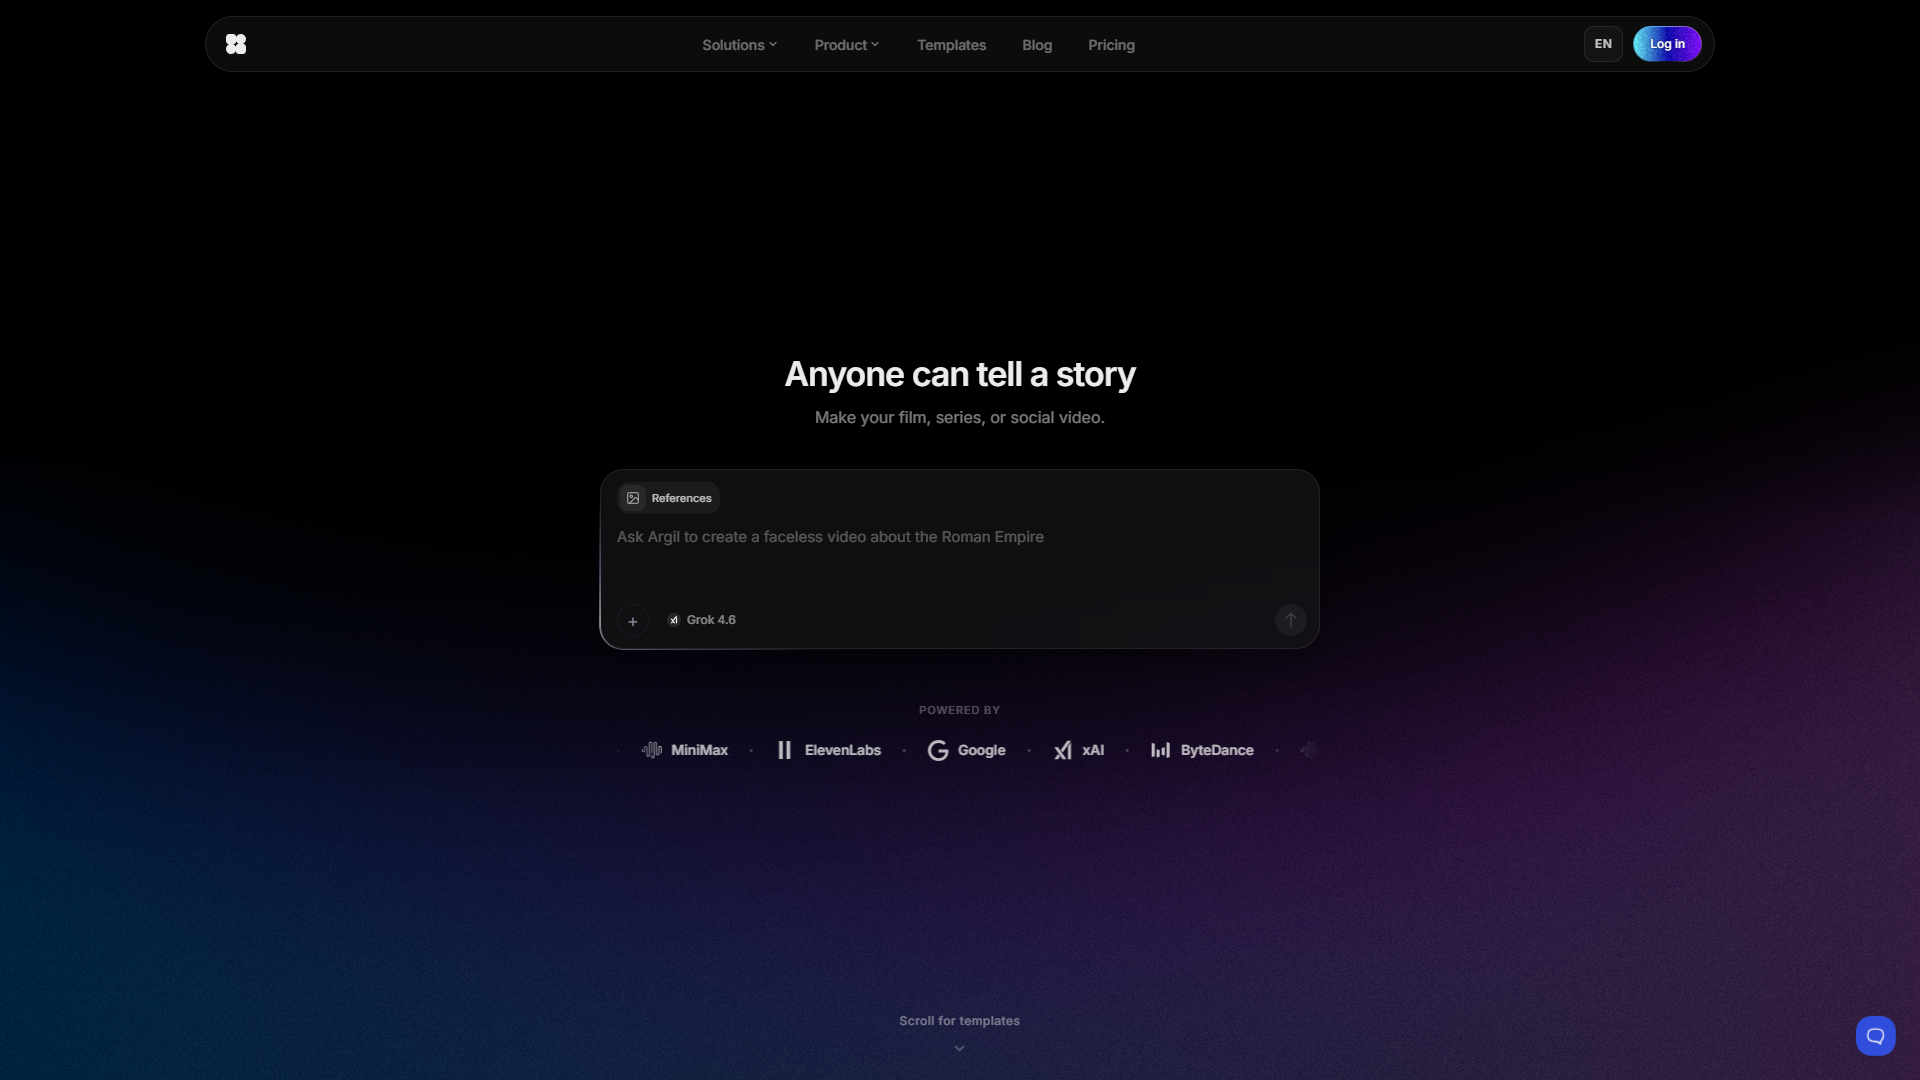Image resolution: width=1920 pixels, height=1080 pixels.
Task: Open the Solutions dropdown menu
Action: [x=739, y=45]
